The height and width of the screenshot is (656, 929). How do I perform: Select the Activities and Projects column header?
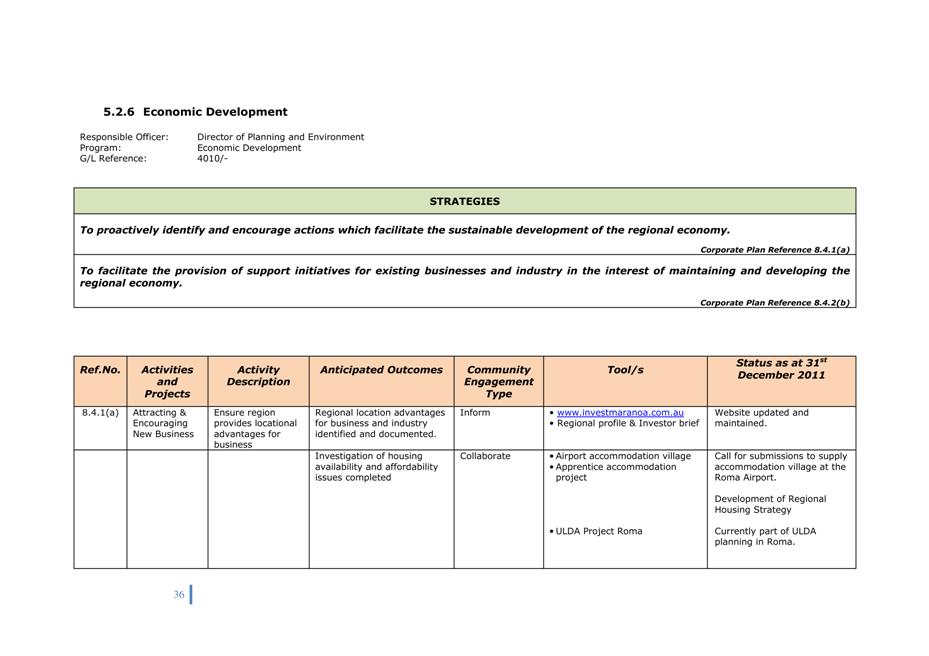167,381
